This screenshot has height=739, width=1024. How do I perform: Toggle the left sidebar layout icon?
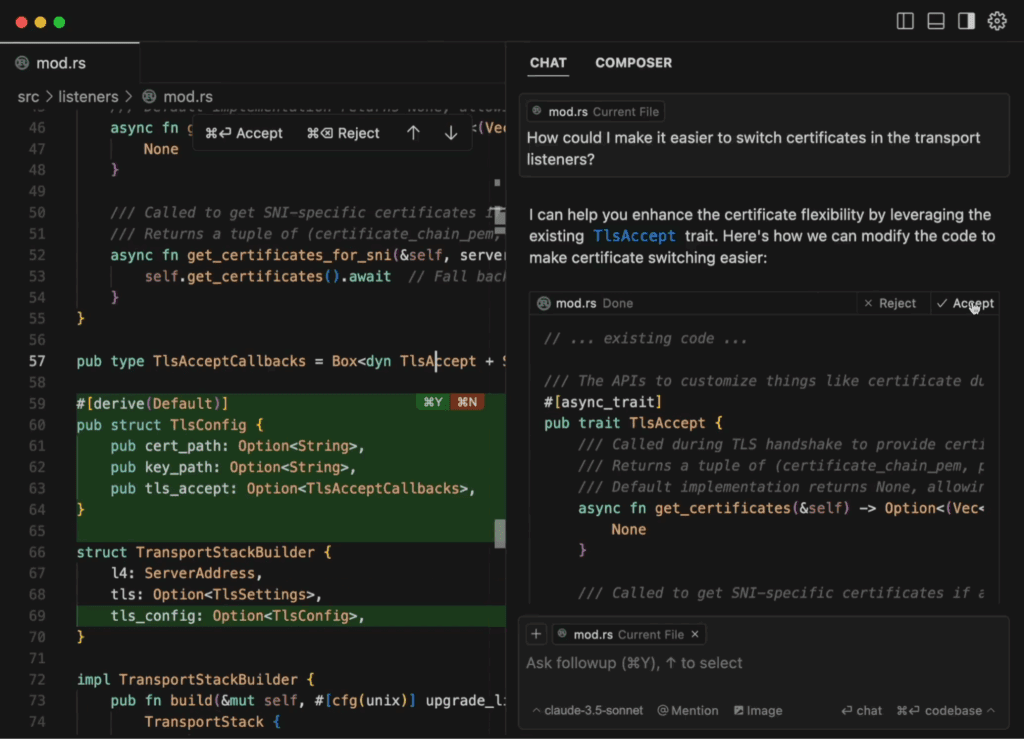point(904,22)
